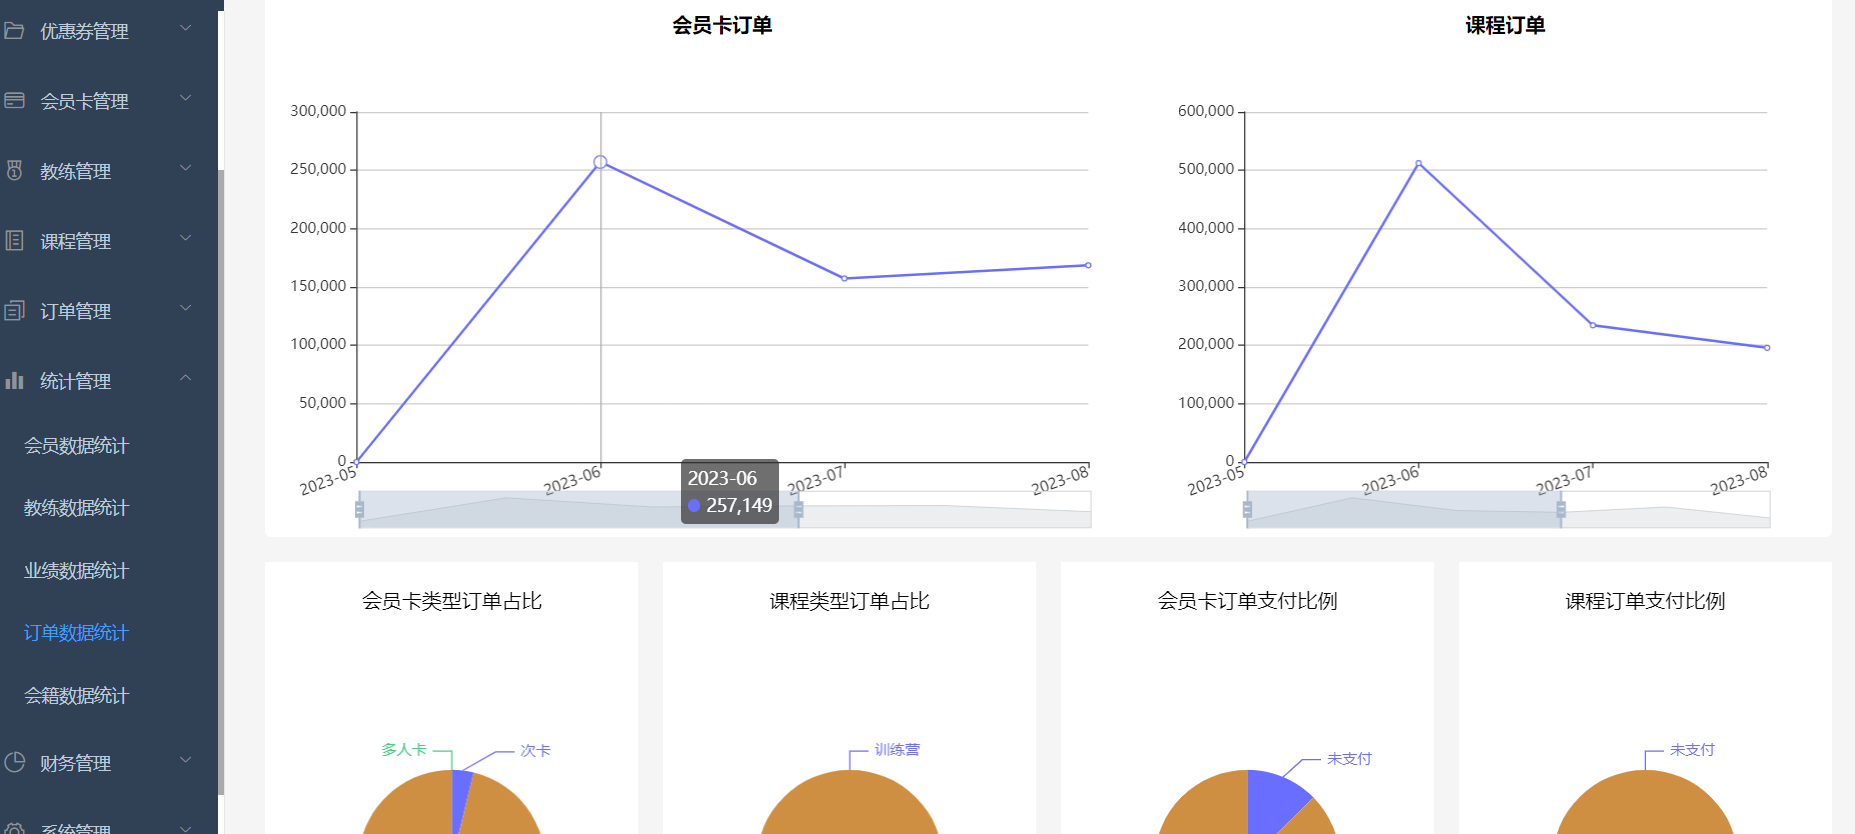This screenshot has height=834, width=1855.
Task: Click the 统计管理 bar chart icon
Action: (x=14, y=380)
